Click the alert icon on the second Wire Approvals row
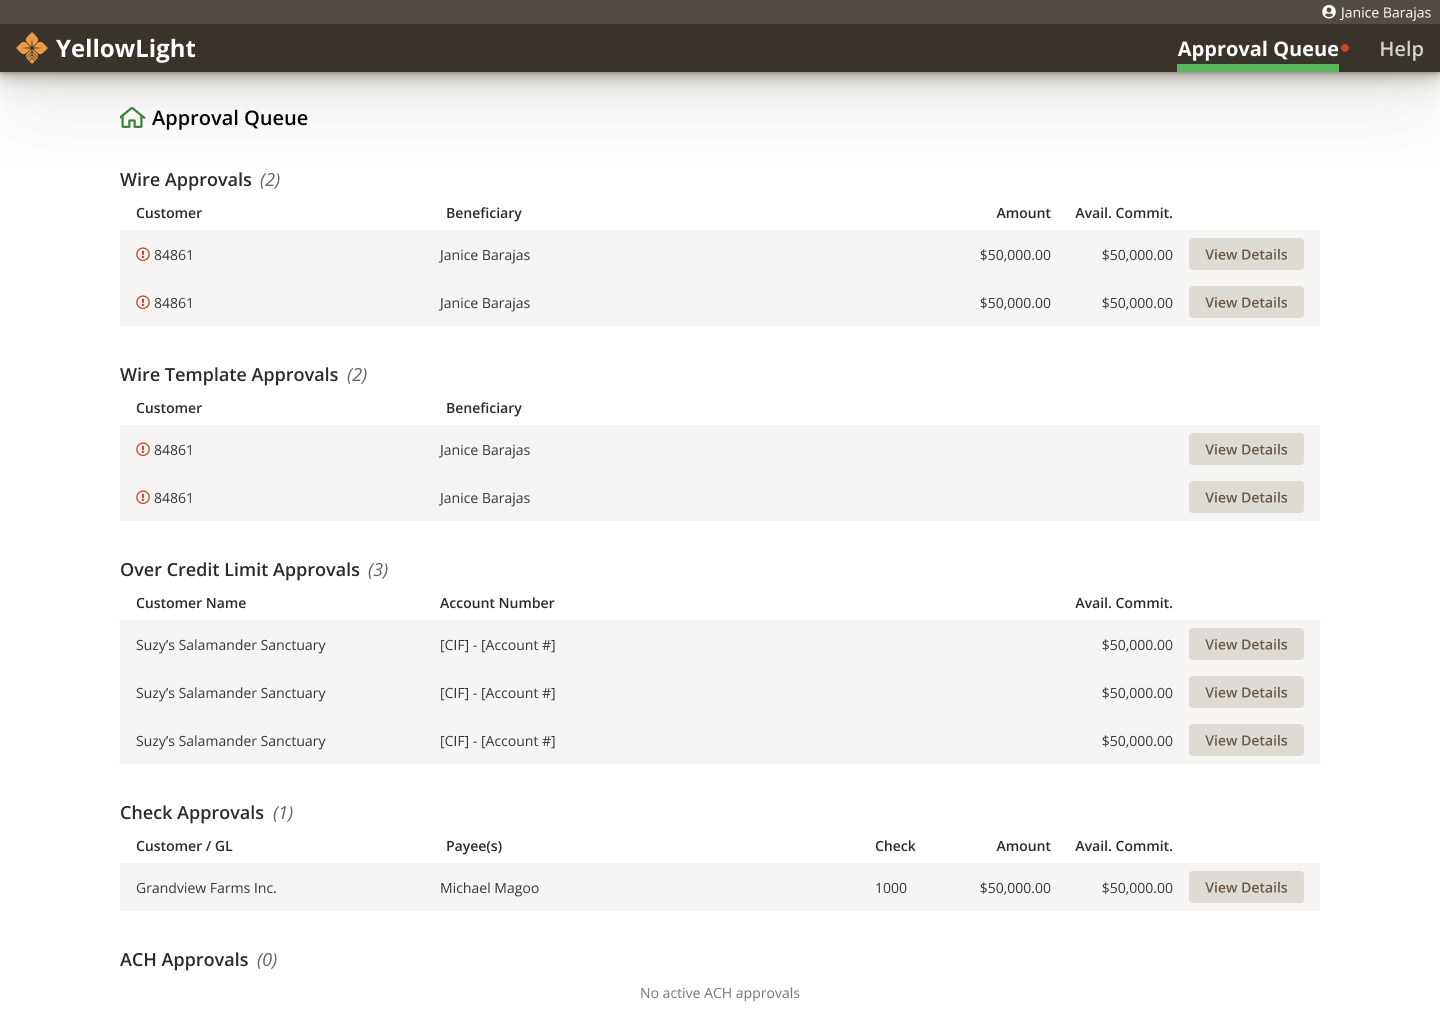 [143, 302]
